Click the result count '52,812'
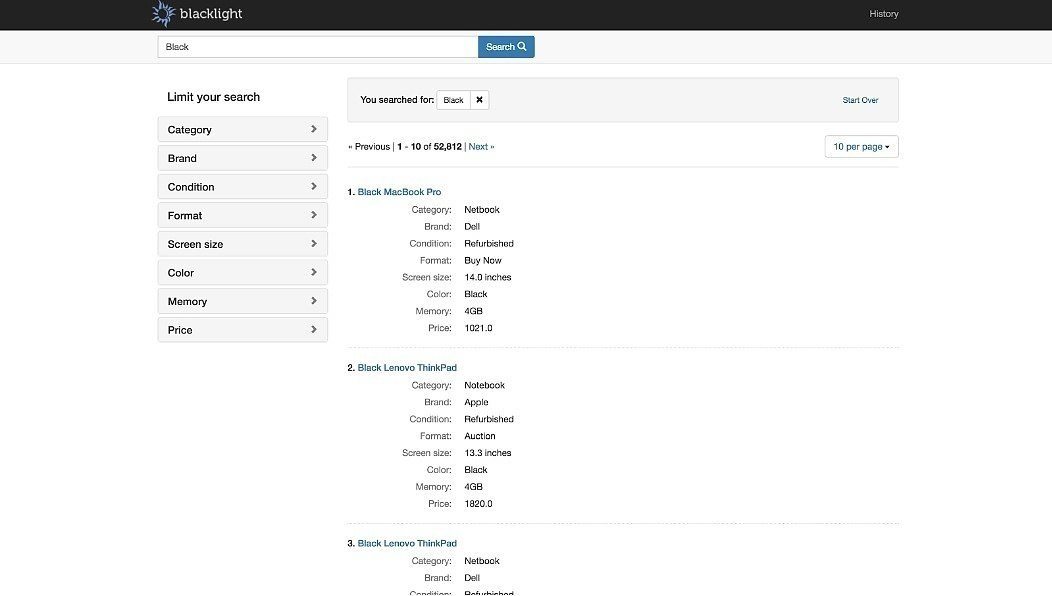 (x=448, y=146)
